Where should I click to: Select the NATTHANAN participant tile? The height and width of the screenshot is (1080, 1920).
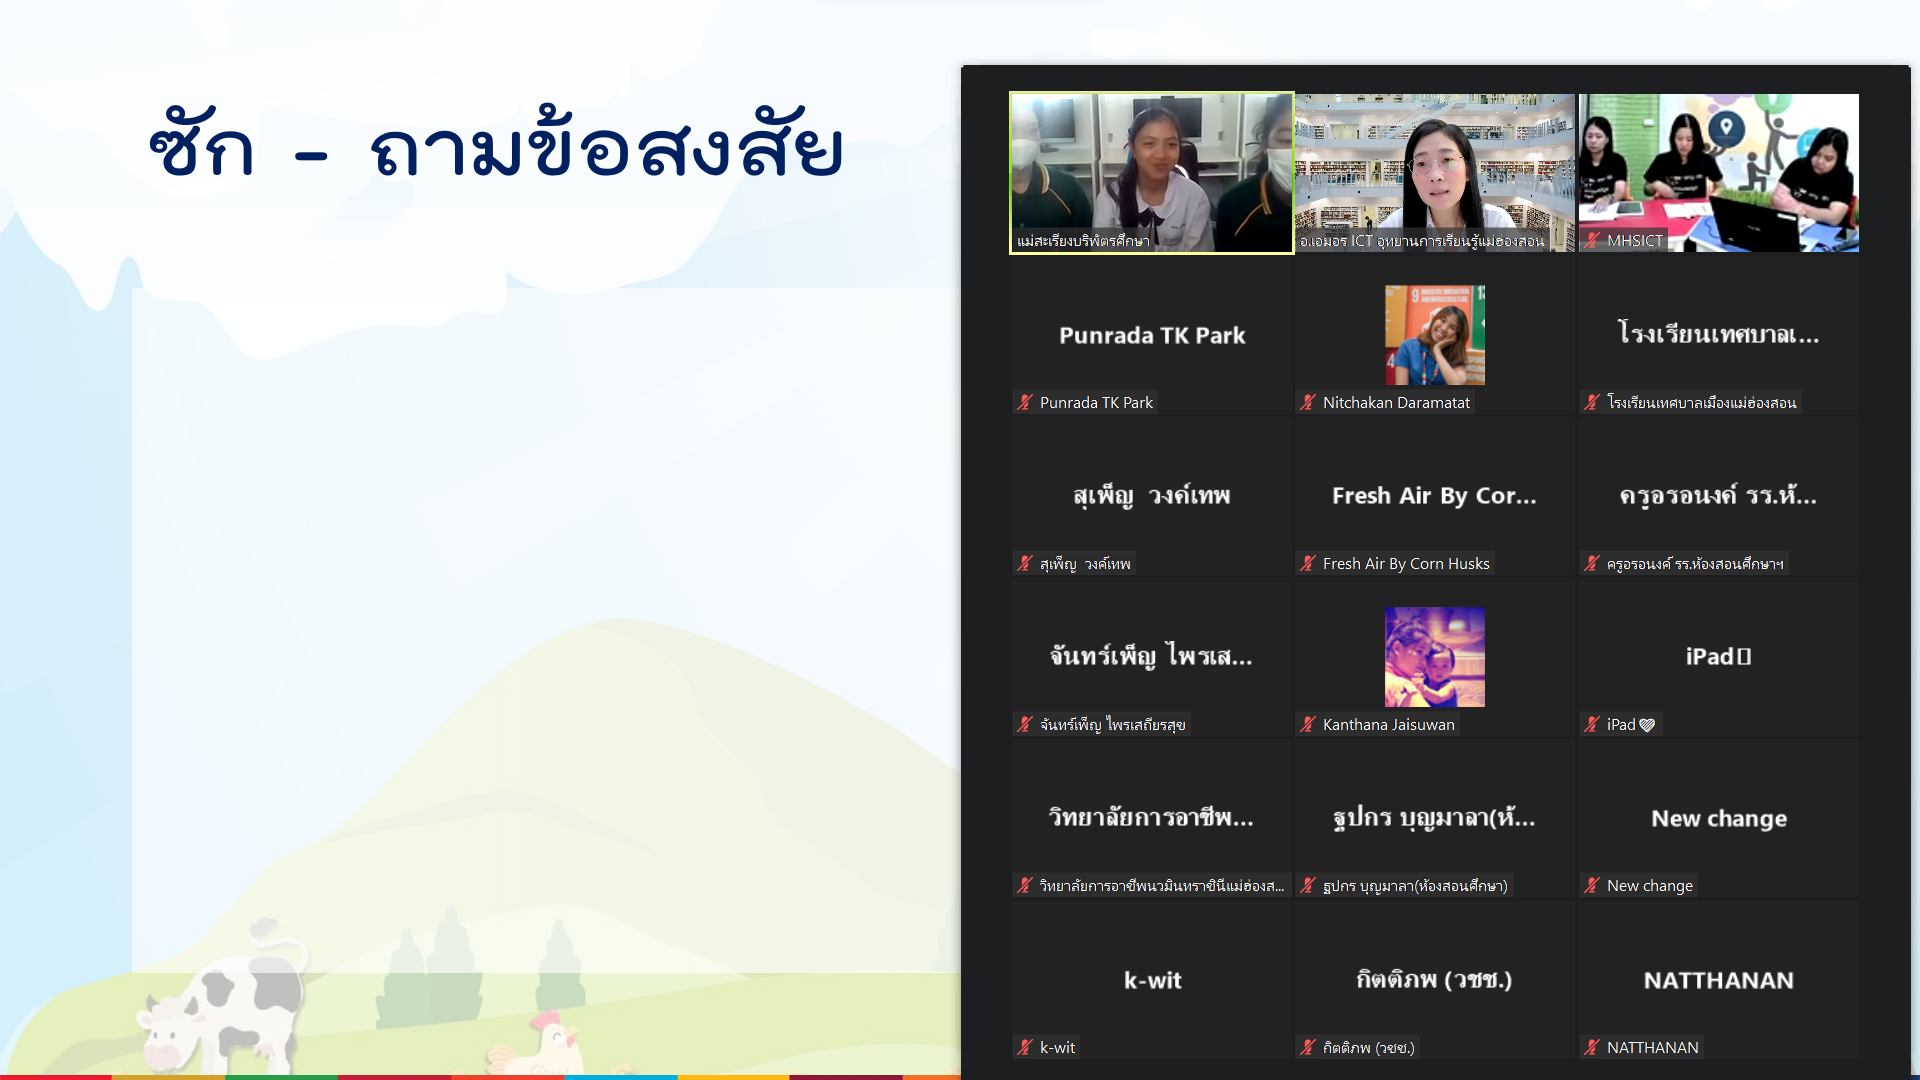tap(1718, 980)
